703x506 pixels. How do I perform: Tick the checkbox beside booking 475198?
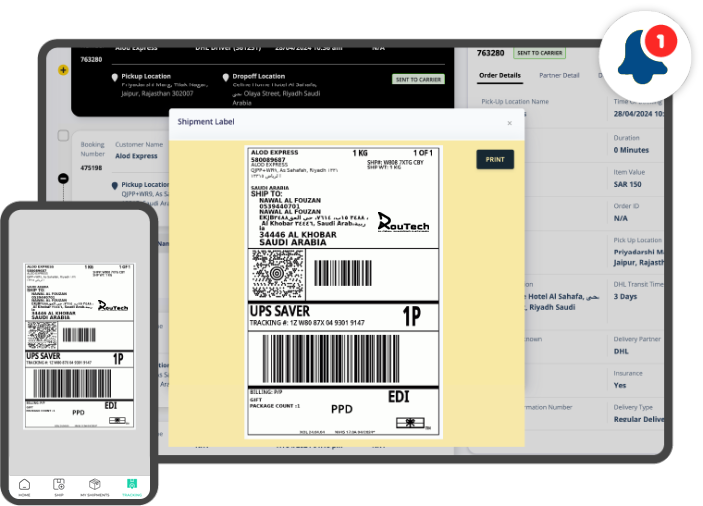pos(63,135)
